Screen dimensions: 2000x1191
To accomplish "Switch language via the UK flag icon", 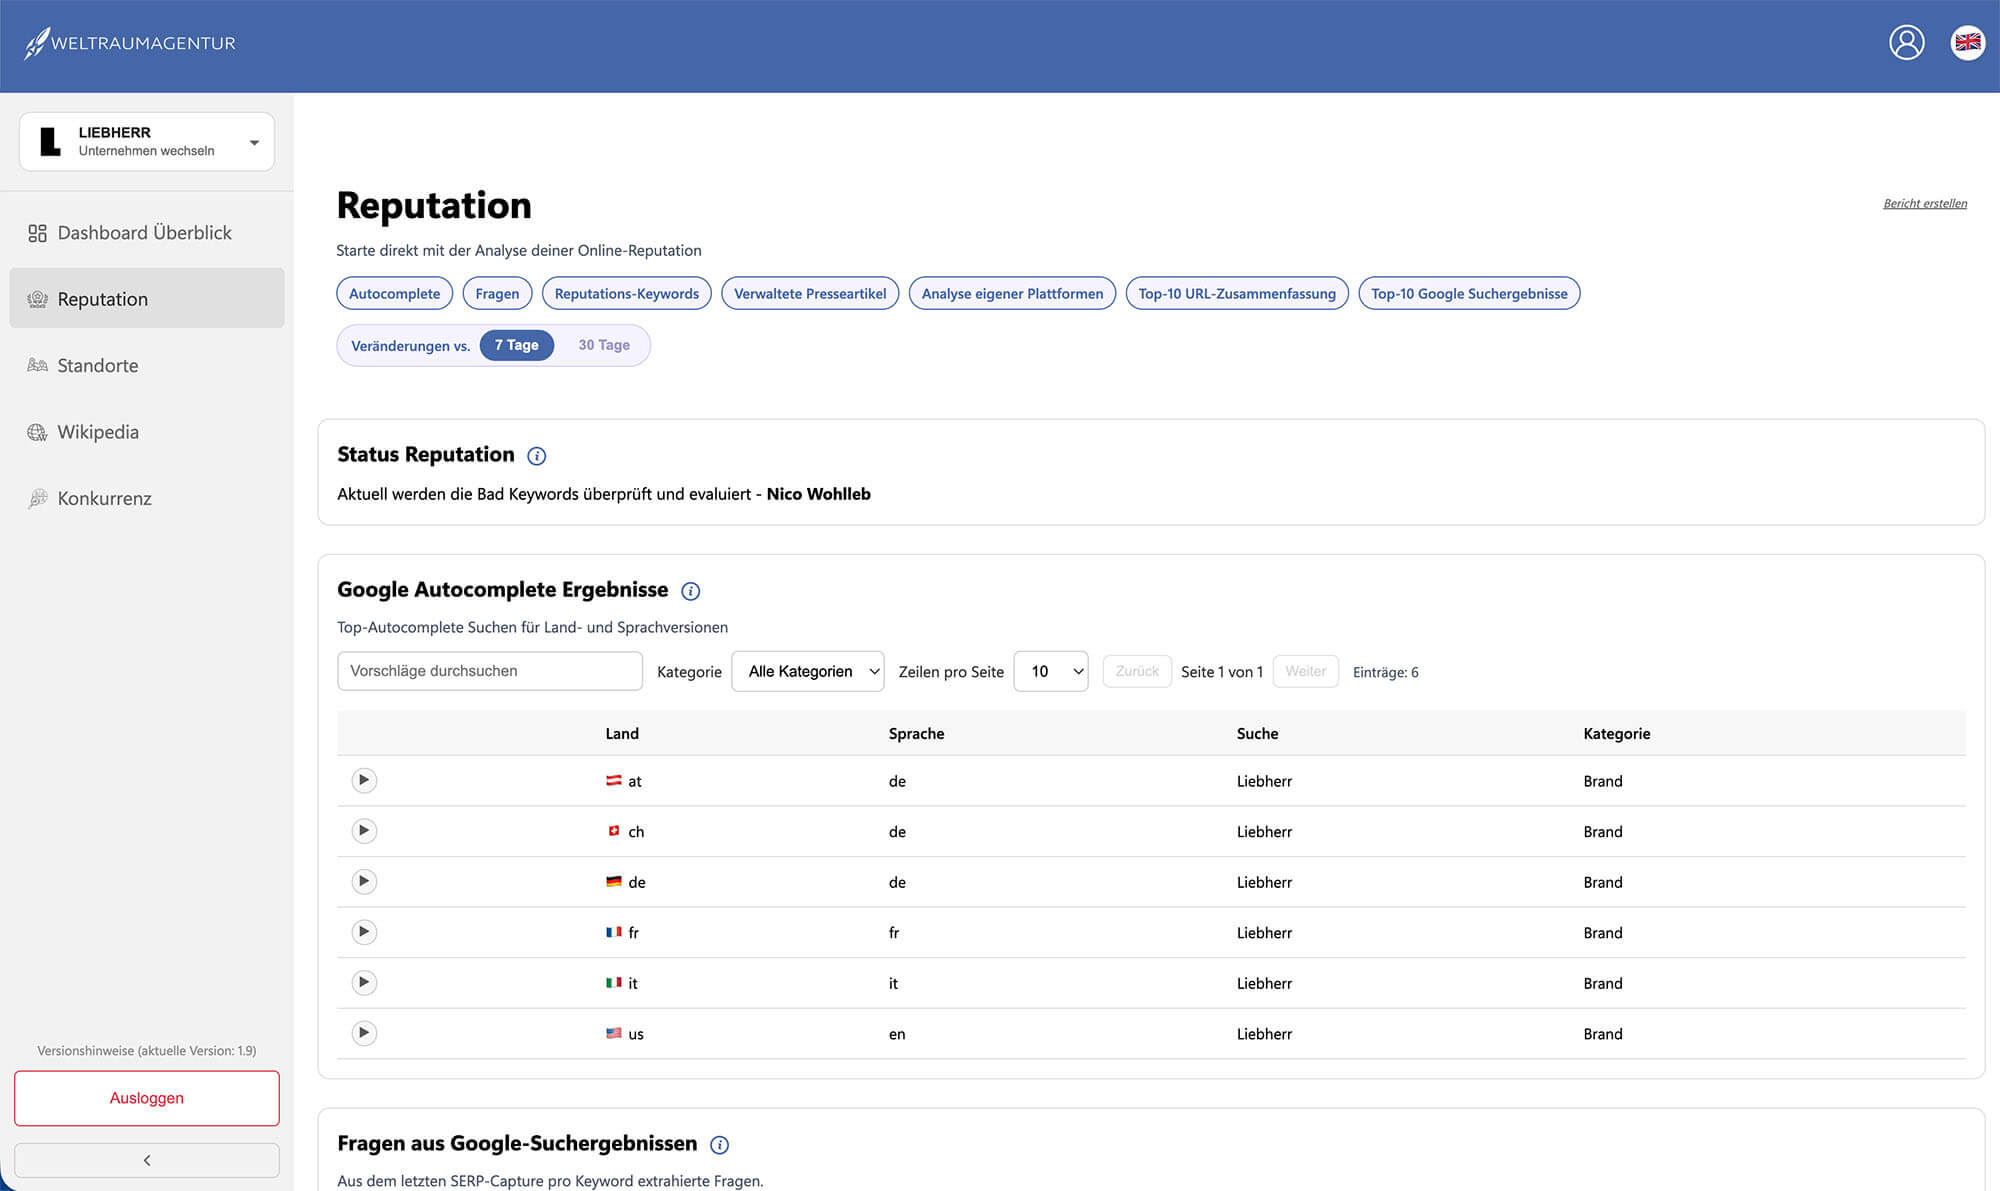I will point(1967,42).
